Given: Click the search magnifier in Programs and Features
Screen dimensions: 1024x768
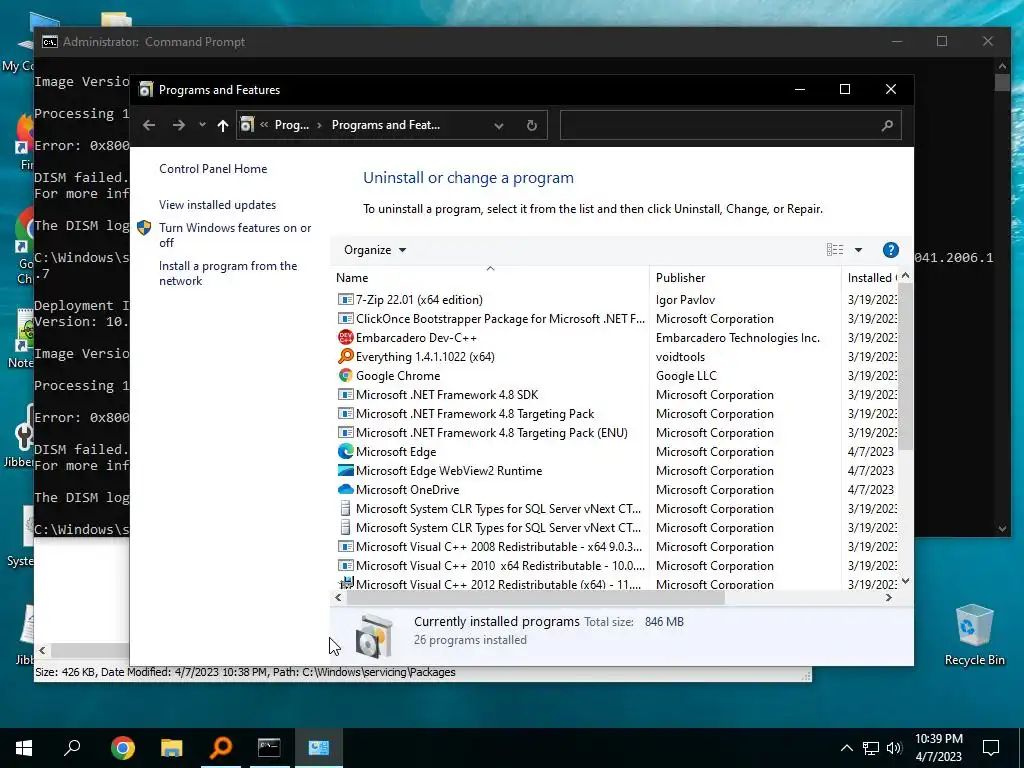Looking at the screenshot, I should (x=886, y=125).
